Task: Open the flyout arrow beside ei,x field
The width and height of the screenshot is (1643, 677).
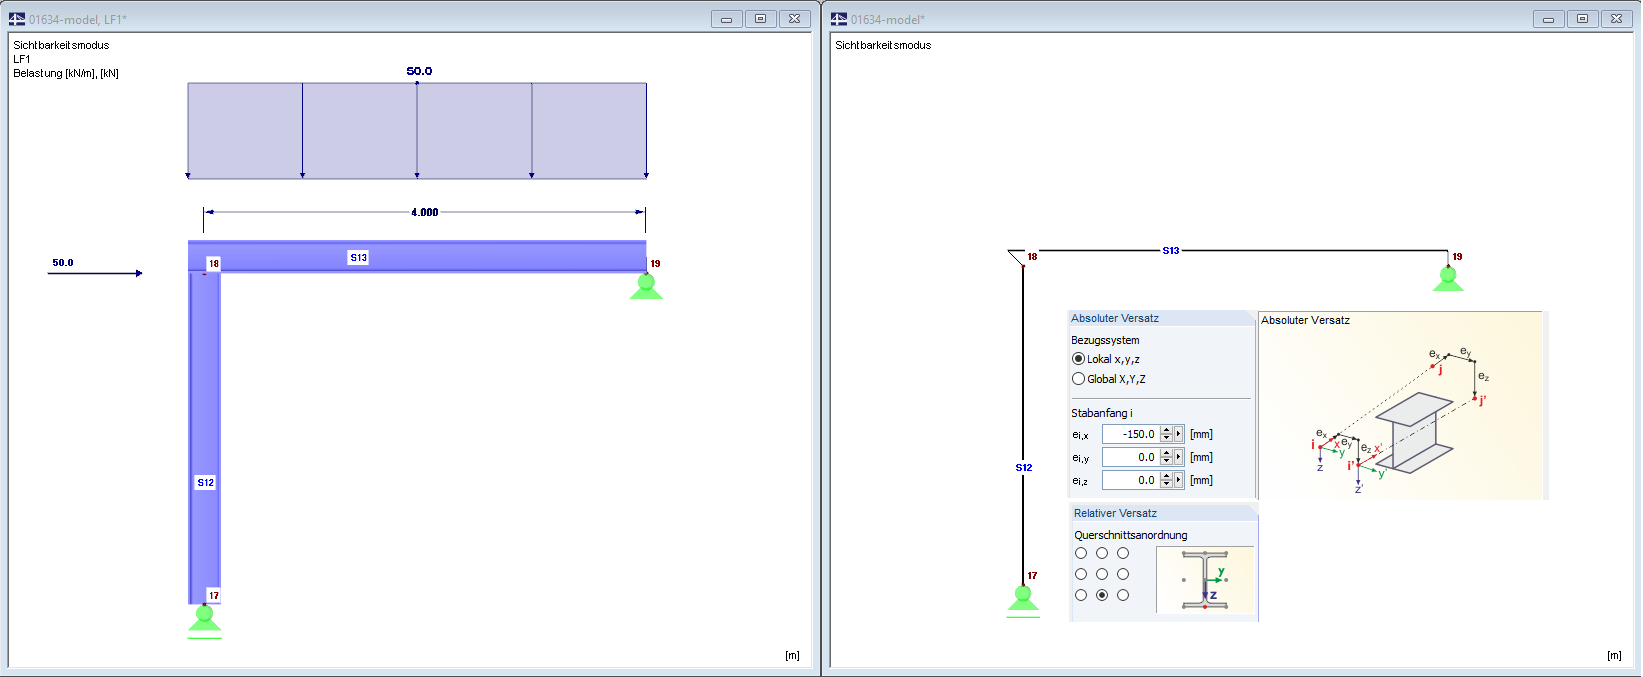Action: click(x=1178, y=434)
